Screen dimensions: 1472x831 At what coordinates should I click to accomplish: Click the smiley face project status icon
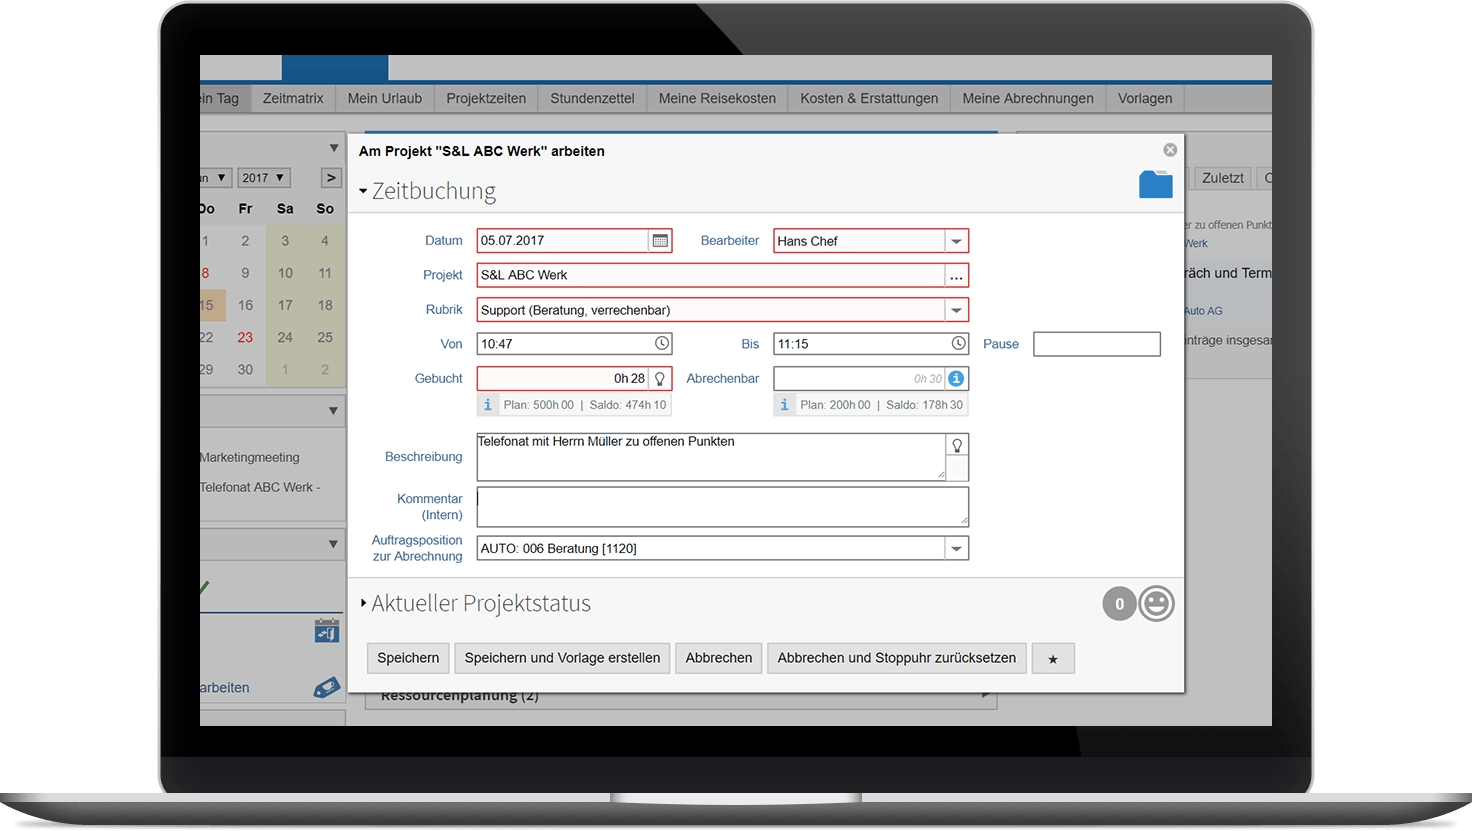[x=1156, y=604]
